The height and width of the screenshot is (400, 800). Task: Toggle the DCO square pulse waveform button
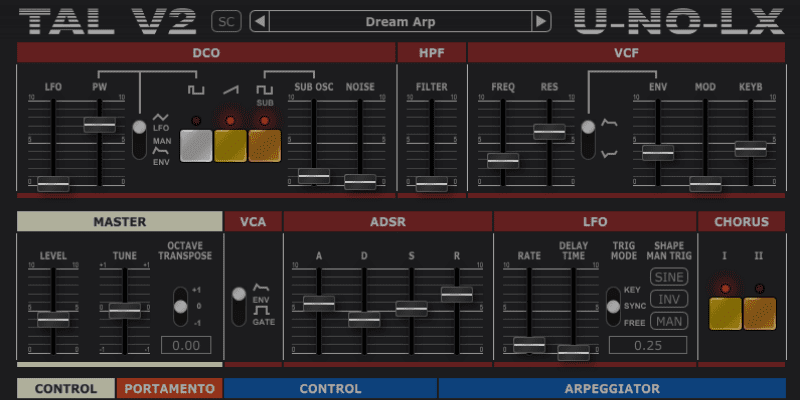196,146
